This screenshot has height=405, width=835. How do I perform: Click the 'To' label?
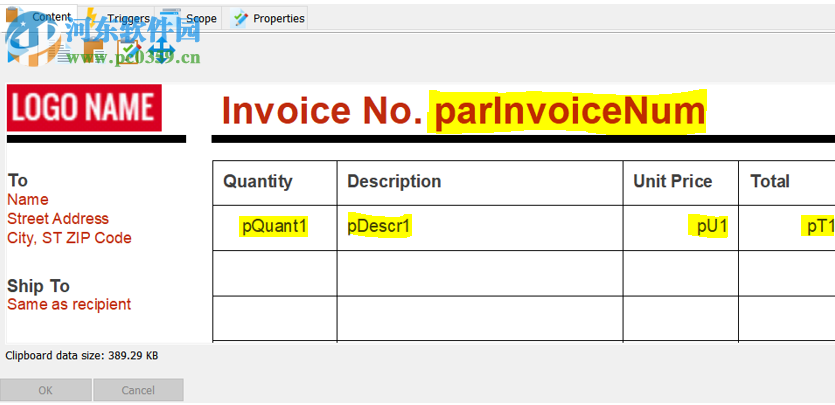tap(18, 180)
